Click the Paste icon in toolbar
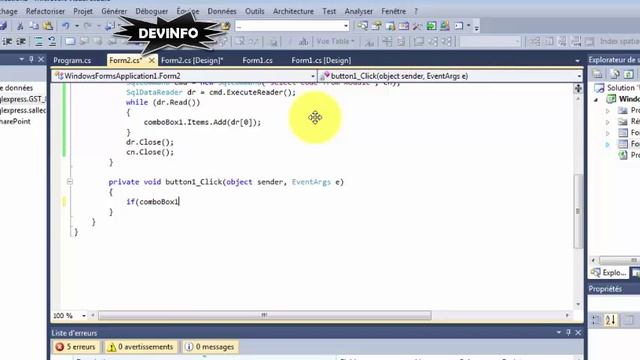Image resolution: width=640 pixels, height=360 pixels. point(48,26)
